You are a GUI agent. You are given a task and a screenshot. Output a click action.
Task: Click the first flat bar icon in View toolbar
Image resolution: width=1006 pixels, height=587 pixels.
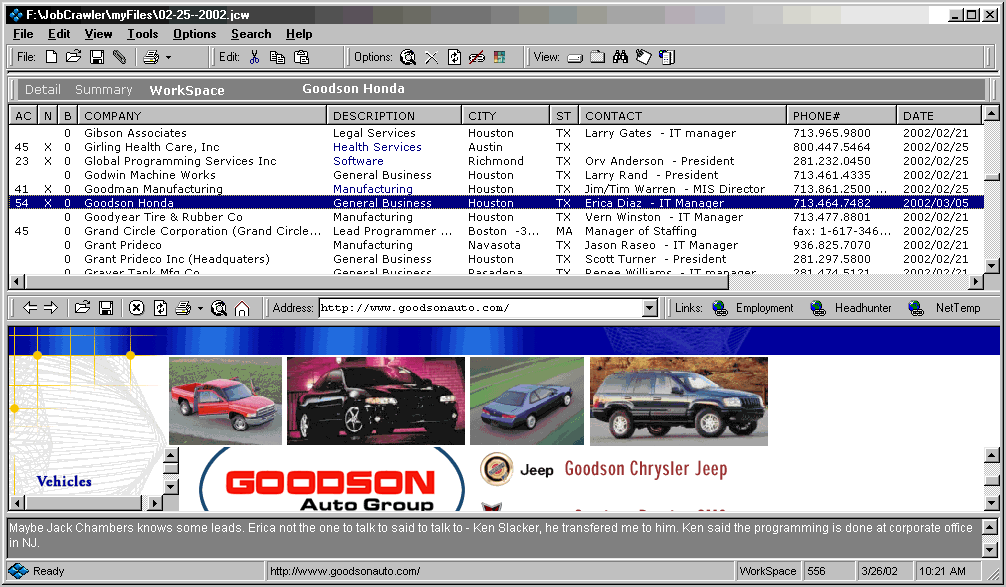click(575, 58)
